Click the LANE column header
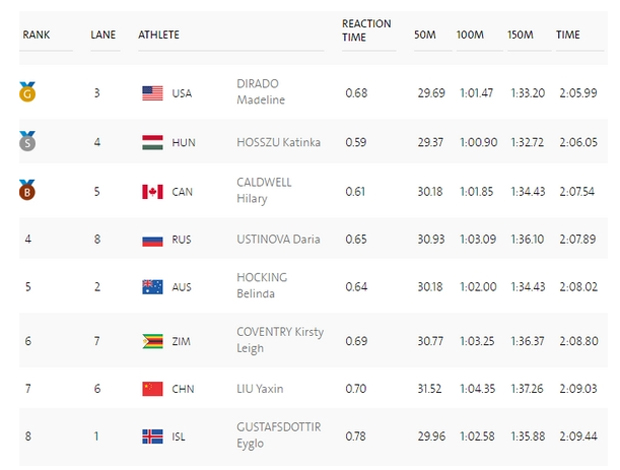 103,34
